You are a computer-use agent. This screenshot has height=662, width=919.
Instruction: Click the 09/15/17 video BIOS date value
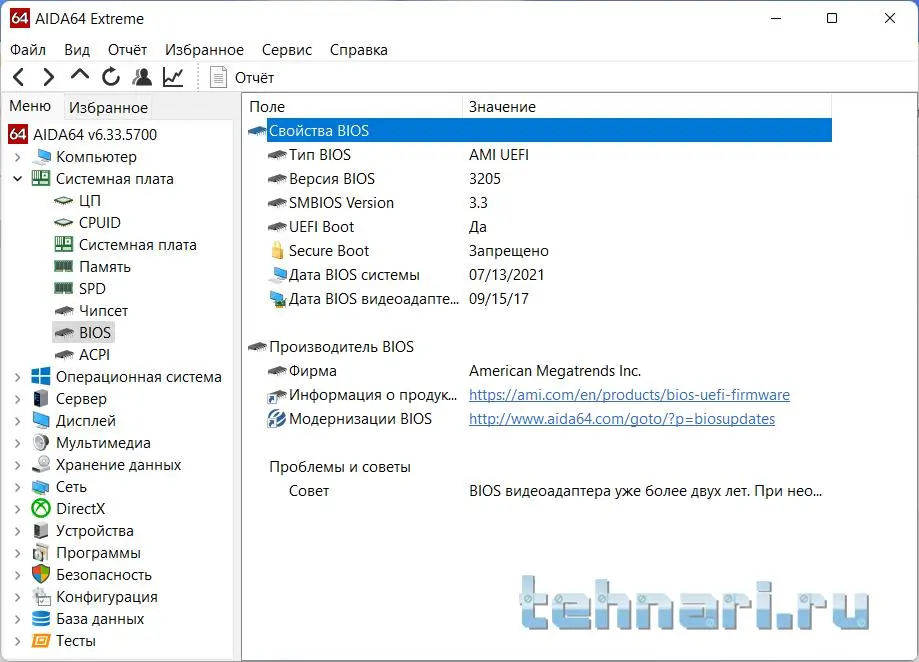(x=499, y=299)
